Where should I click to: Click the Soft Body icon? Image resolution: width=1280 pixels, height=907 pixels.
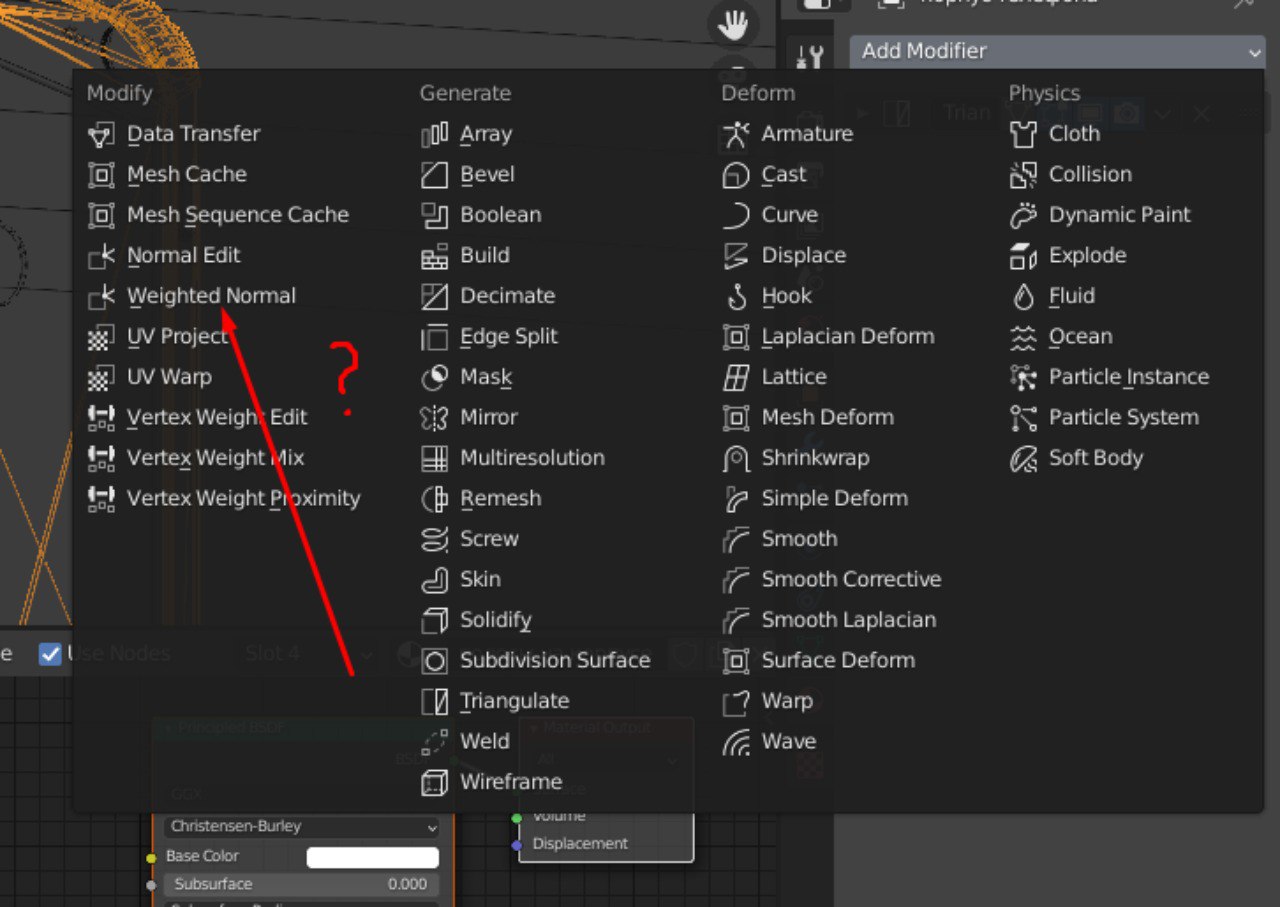tap(1023, 458)
